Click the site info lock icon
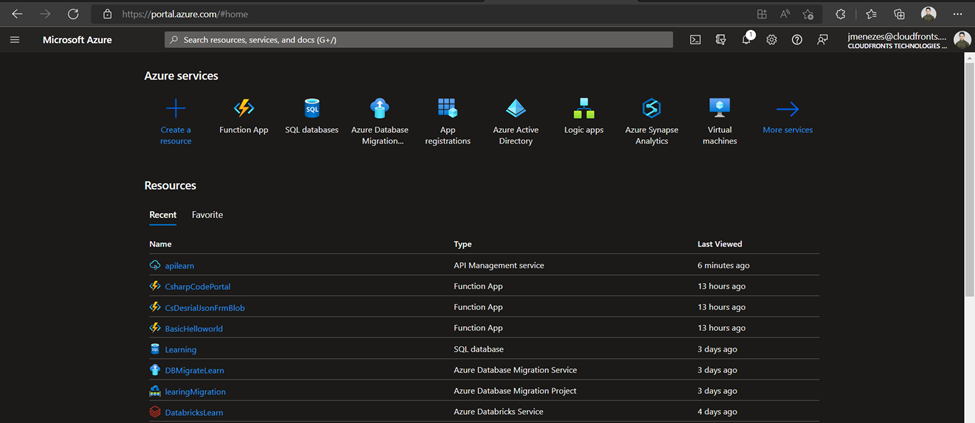975x423 pixels. [108, 14]
